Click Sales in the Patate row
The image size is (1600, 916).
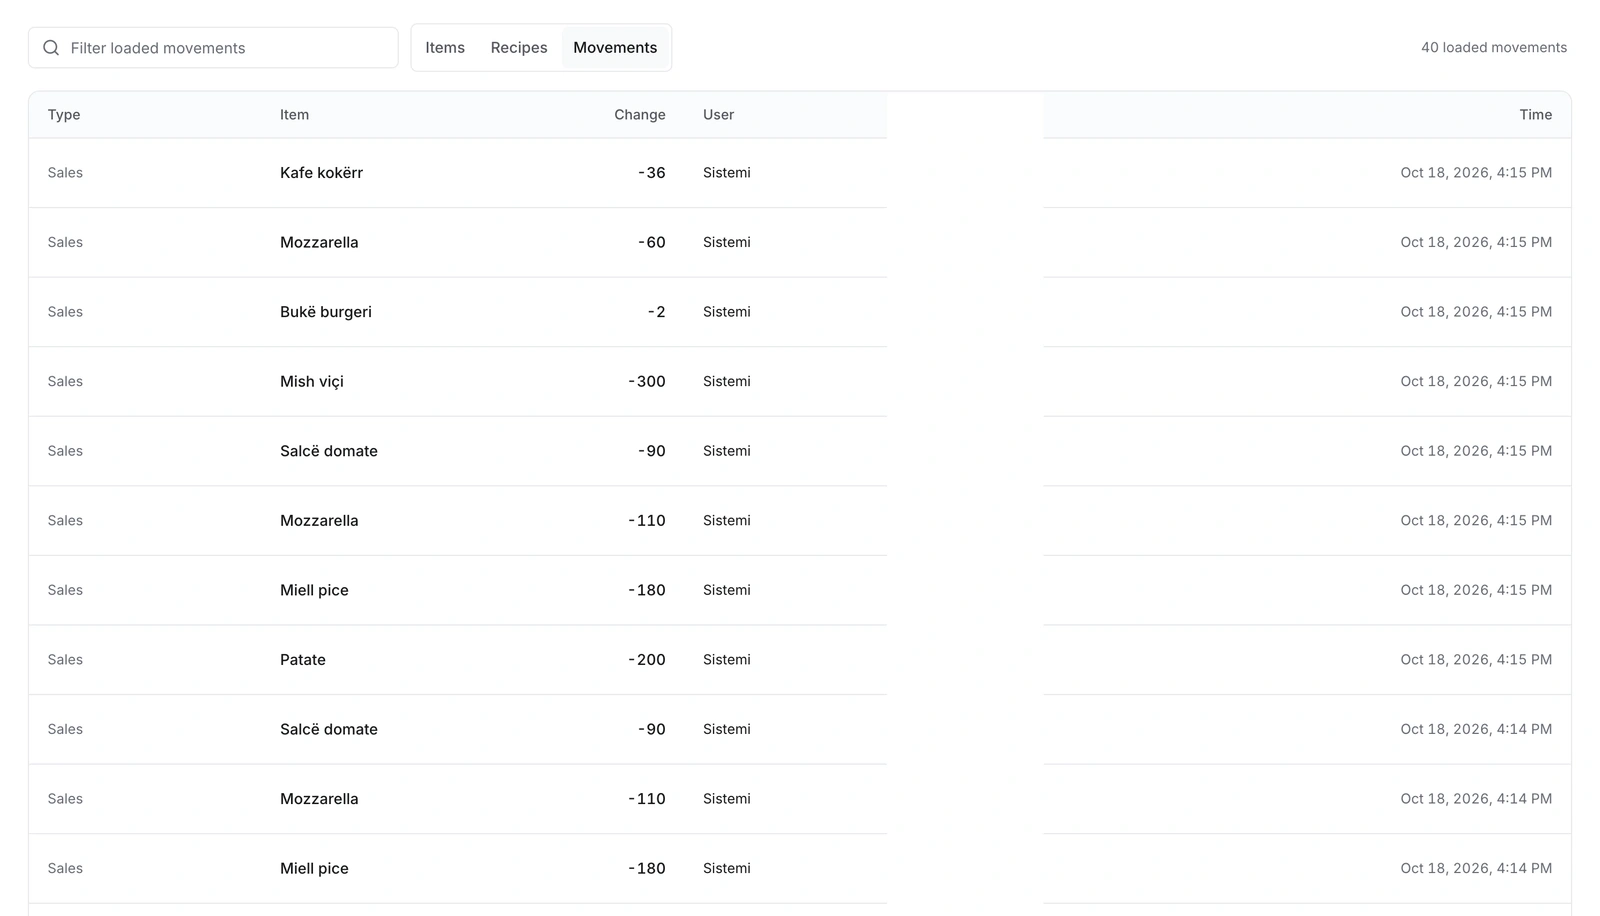click(65, 660)
